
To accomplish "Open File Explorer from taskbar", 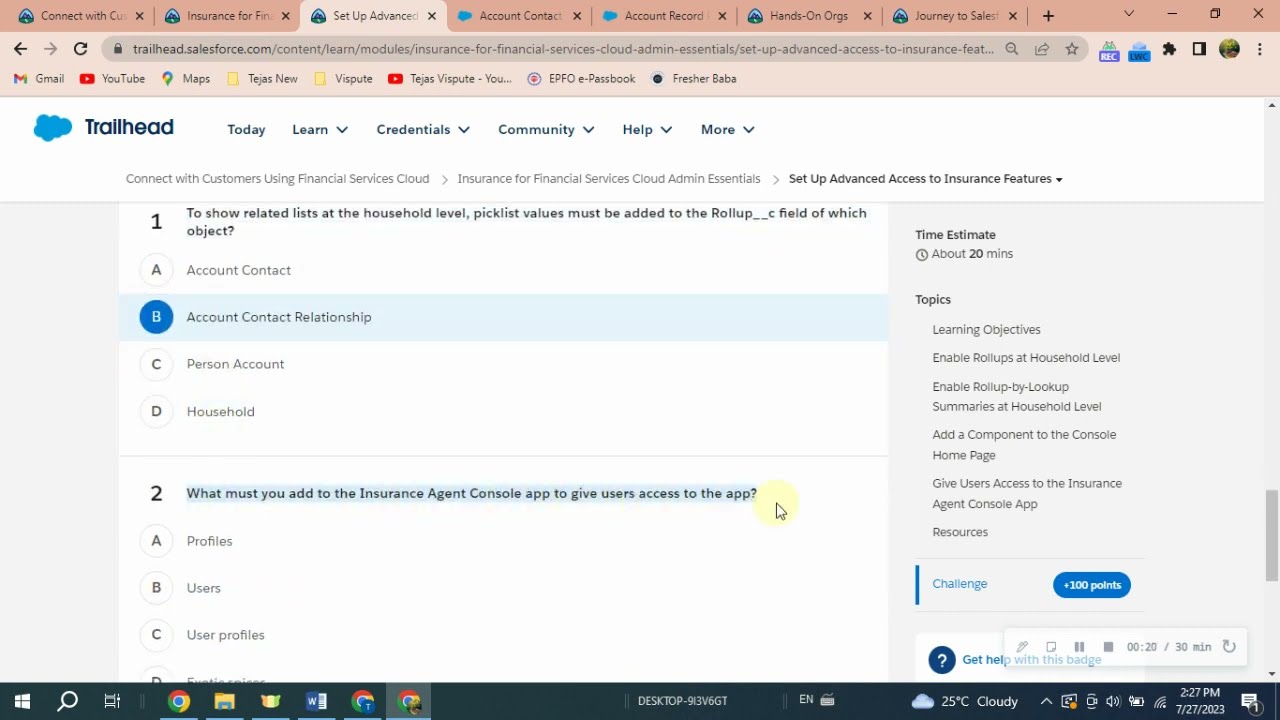I will click(x=224, y=701).
